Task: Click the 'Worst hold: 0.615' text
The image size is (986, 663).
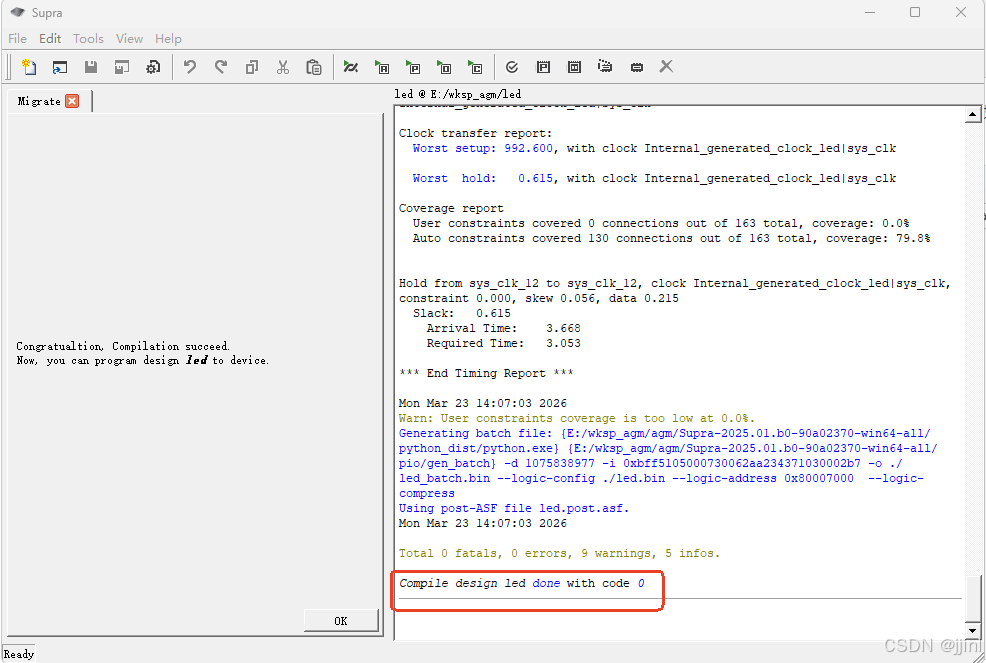Action: click(483, 179)
